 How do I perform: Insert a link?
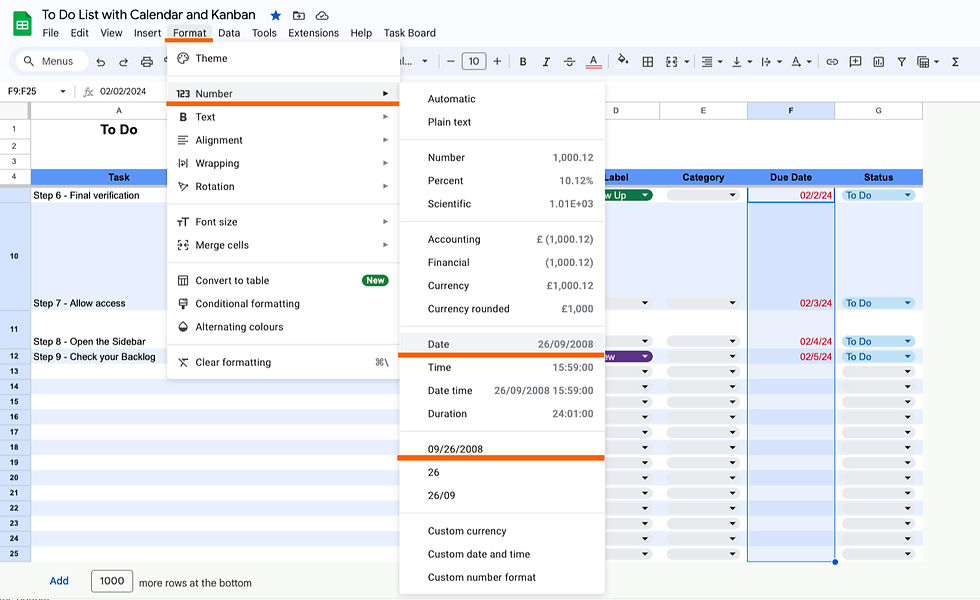pyautogui.click(x=831, y=61)
